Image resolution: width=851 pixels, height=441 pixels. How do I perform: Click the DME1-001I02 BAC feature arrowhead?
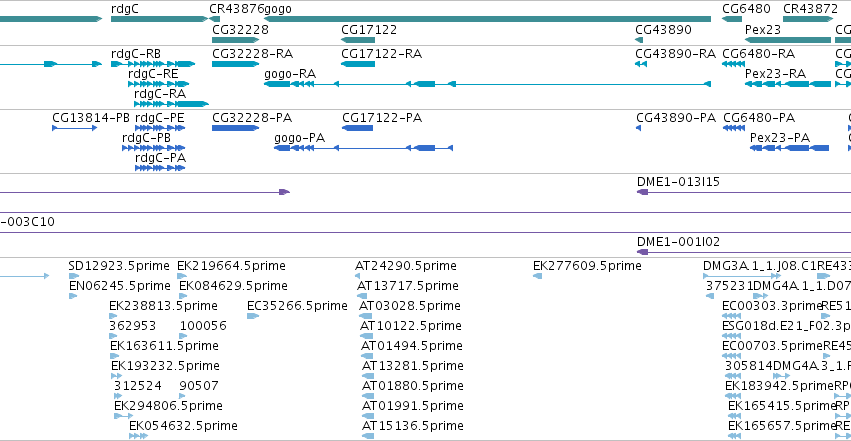[x=643, y=252]
